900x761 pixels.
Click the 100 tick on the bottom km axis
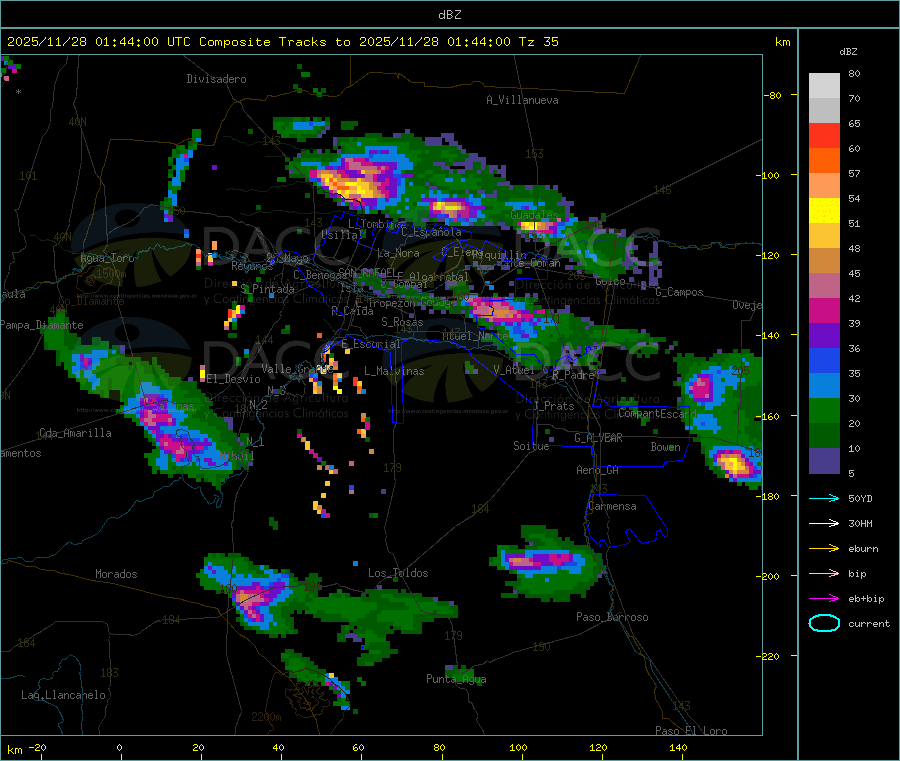click(518, 748)
